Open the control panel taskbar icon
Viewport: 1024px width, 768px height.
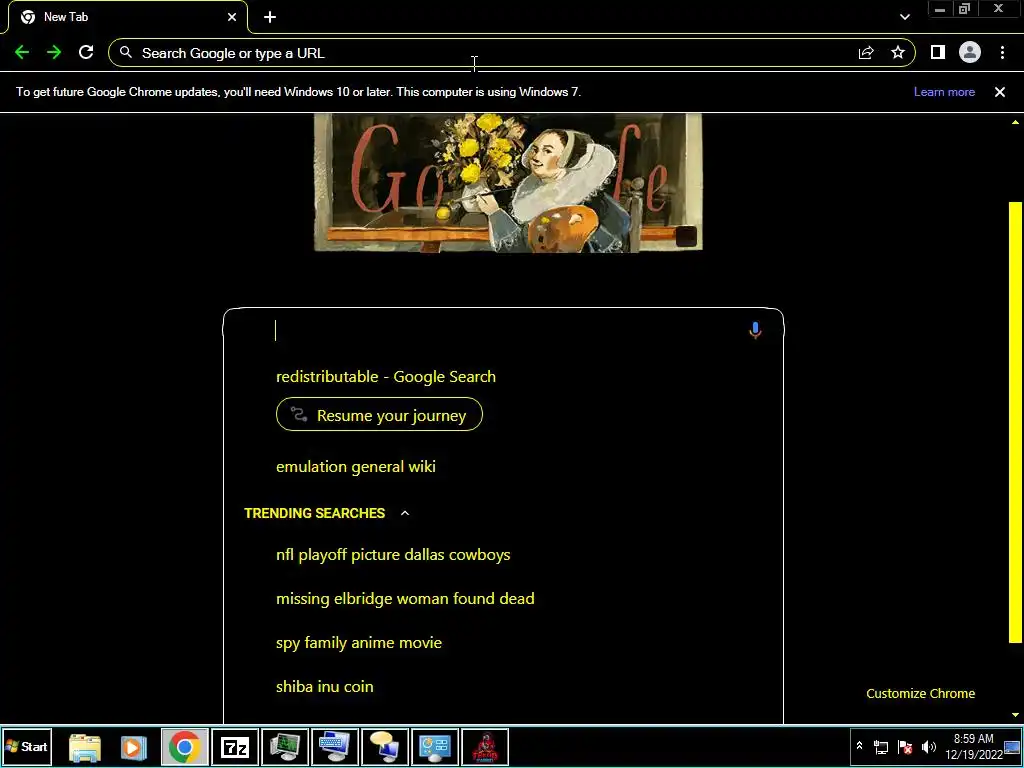pyautogui.click(x=435, y=747)
